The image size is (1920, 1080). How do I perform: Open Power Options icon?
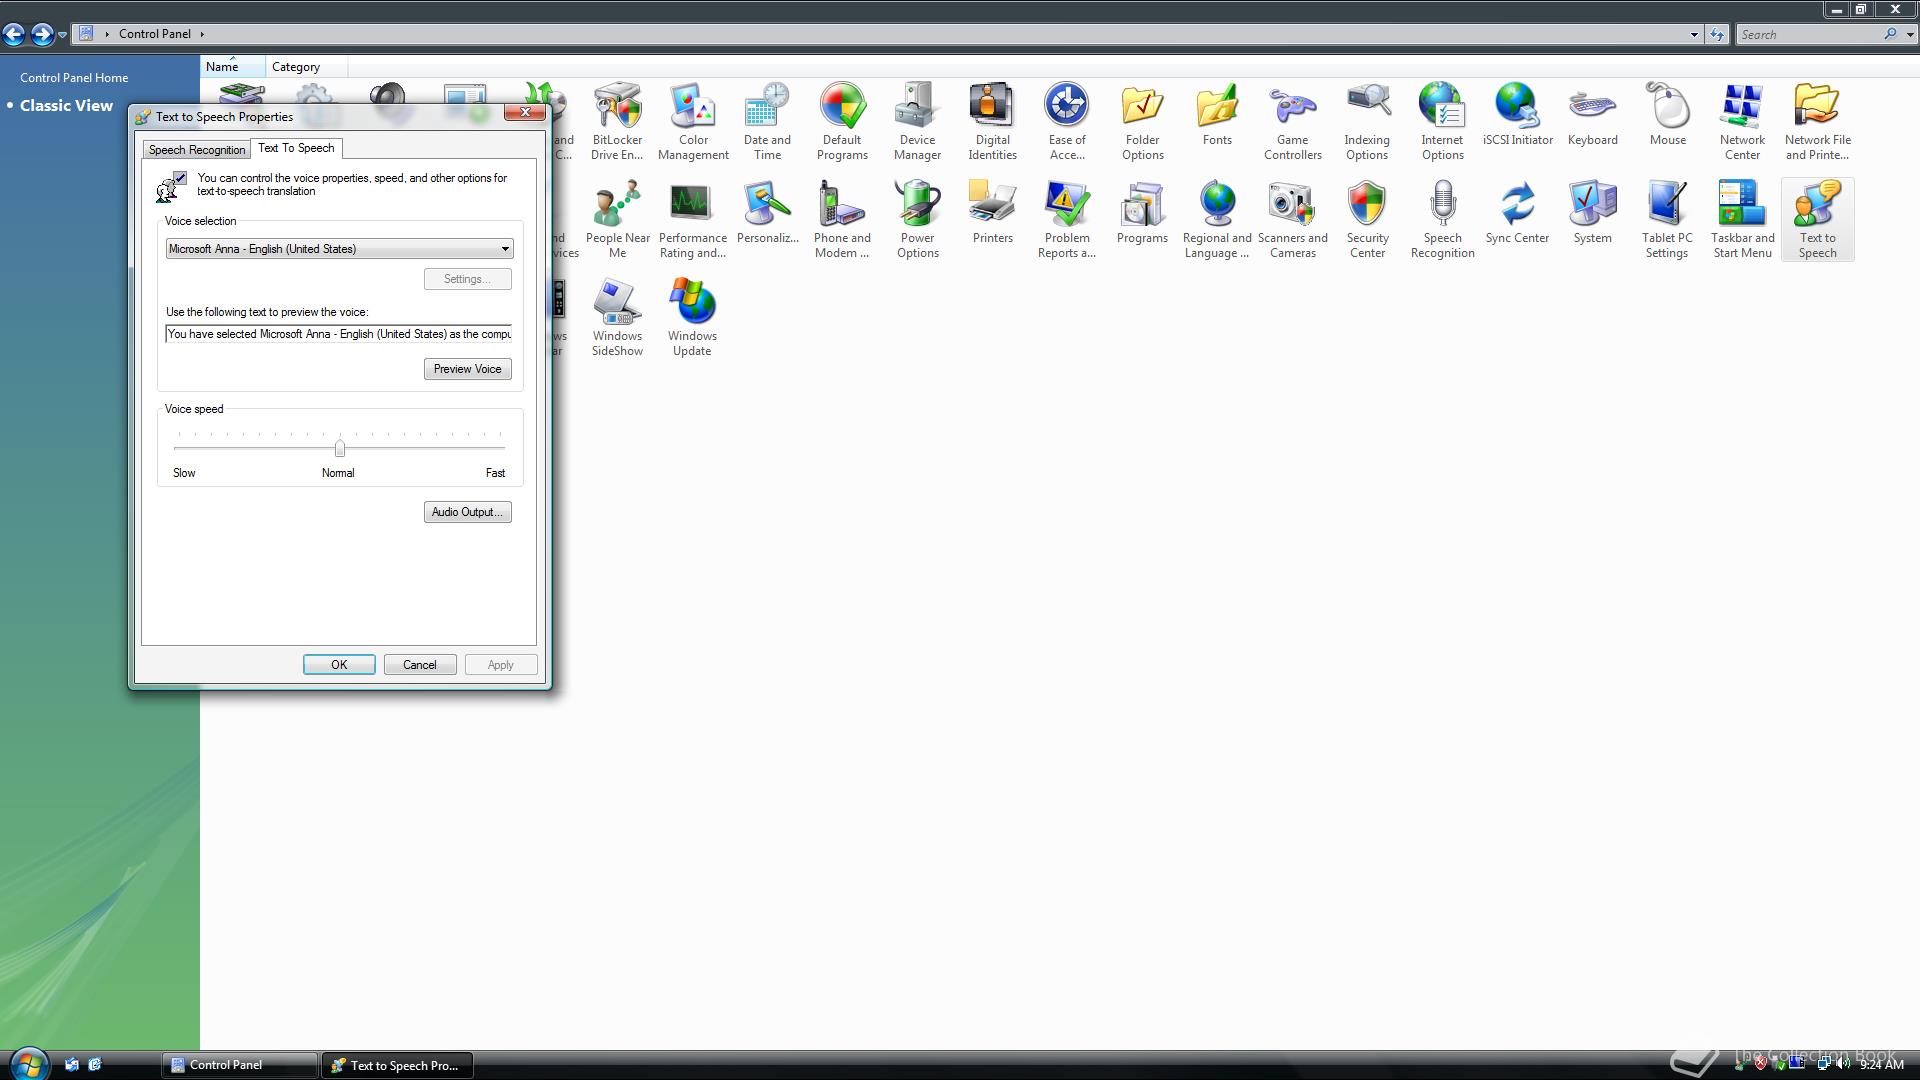tap(917, 219)
